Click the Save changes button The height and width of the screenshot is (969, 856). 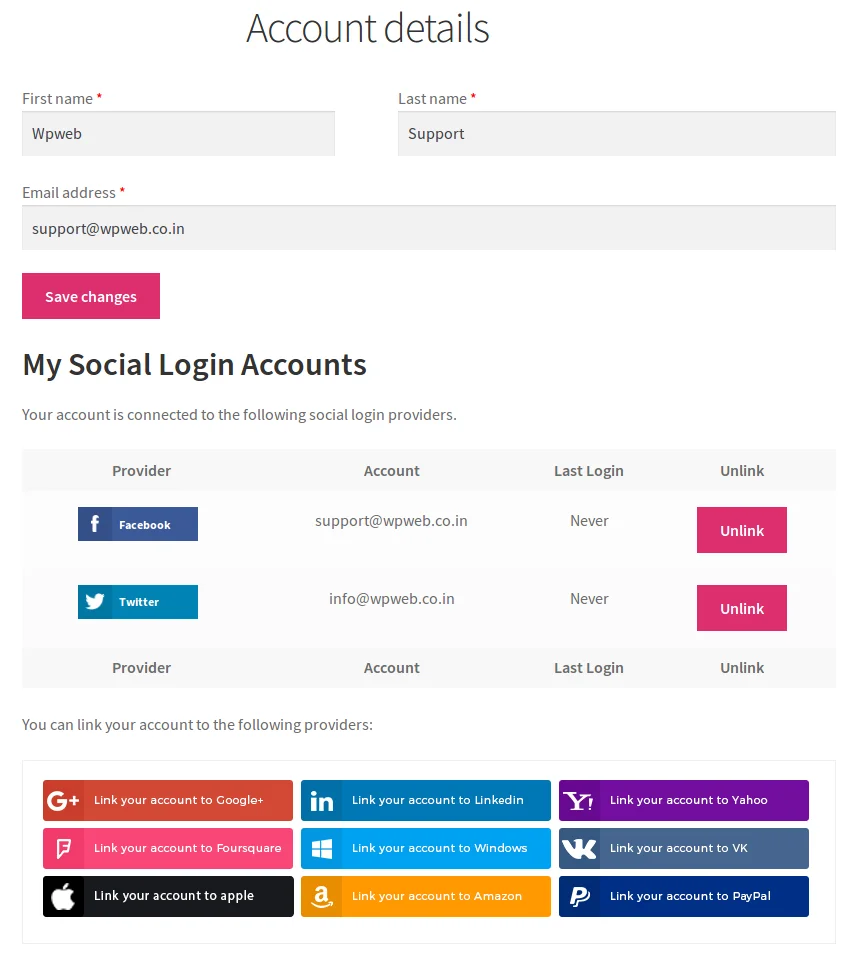point(90,296)
